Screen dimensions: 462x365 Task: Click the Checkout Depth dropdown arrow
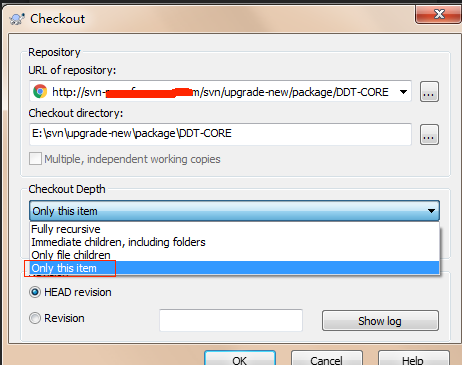tap(431, 211)
